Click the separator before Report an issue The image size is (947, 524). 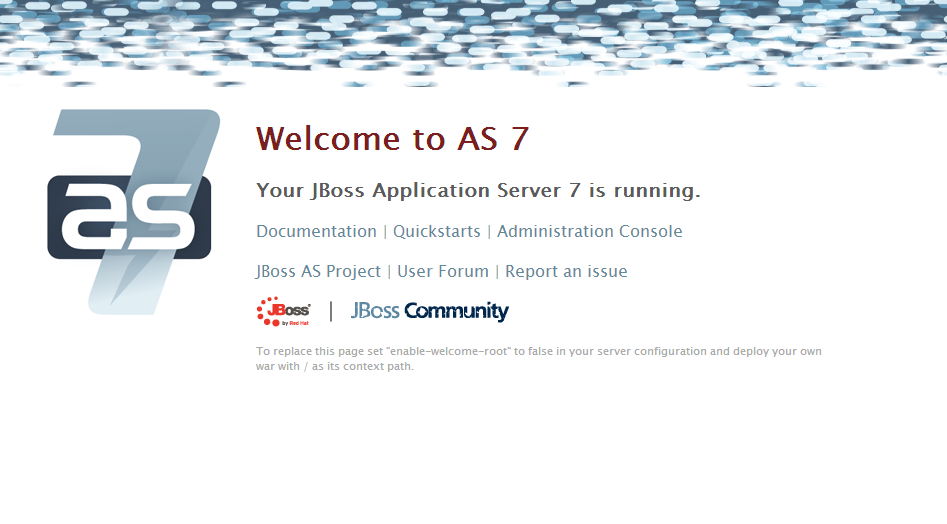tap(497, 272)
